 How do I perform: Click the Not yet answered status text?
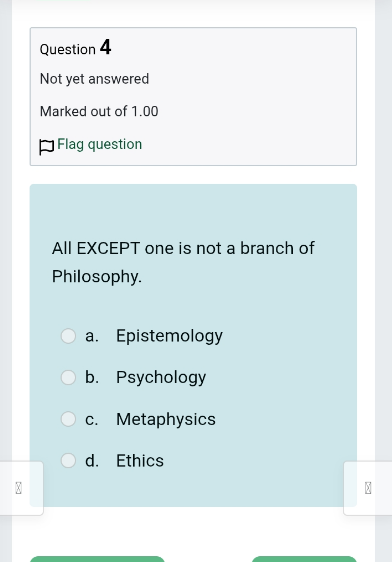tap(94, 79)
